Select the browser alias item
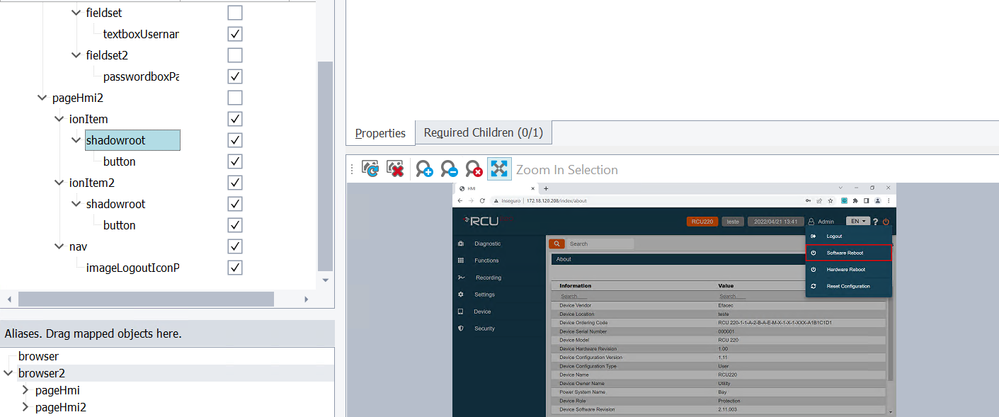Image resolution: width=999 pixels, height=417 pixels. click(x=38, y=357)
